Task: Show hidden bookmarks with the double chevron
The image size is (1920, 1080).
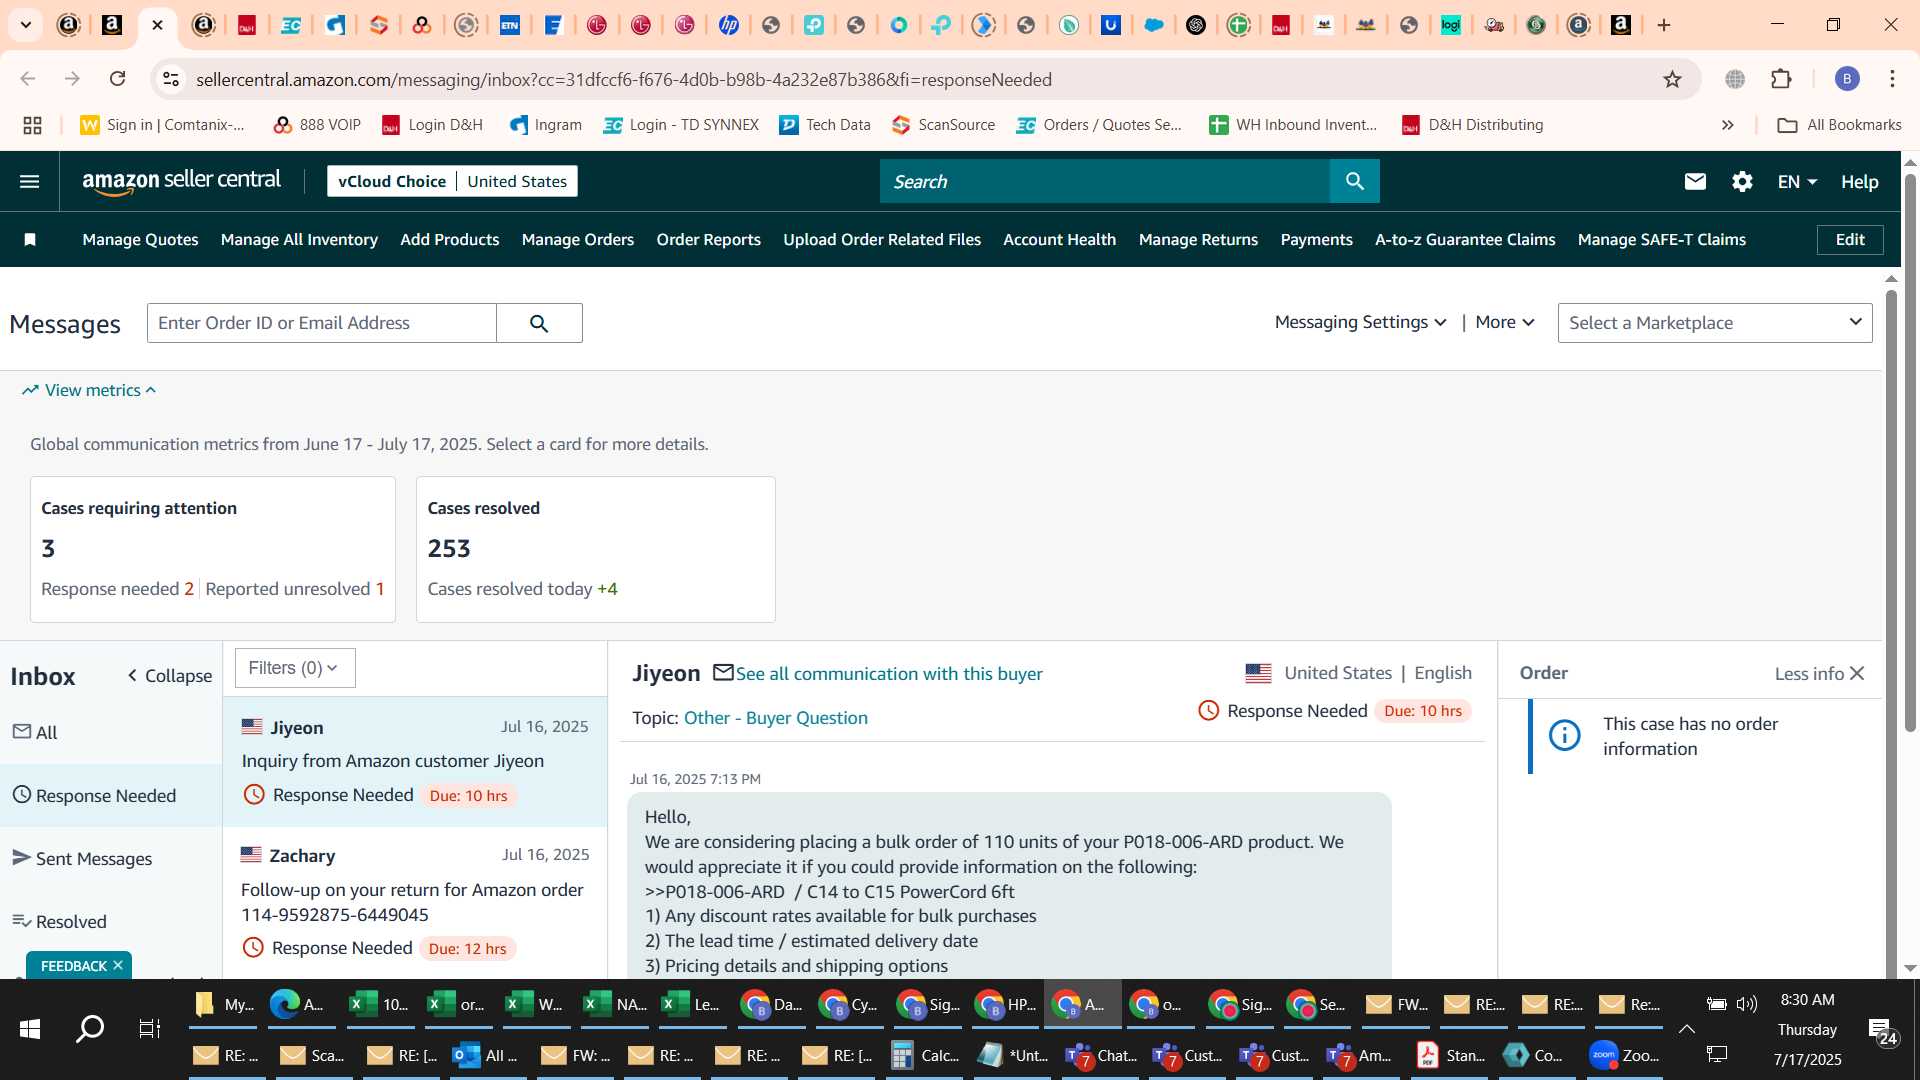Action: pos(1727,125)
